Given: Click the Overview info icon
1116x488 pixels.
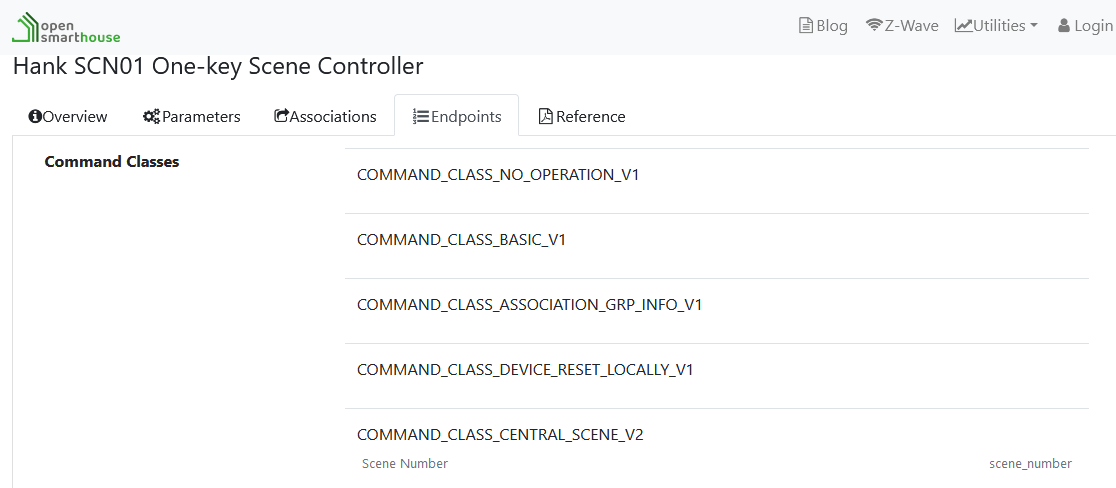Looking at the screenshot, I should (35, 116).
